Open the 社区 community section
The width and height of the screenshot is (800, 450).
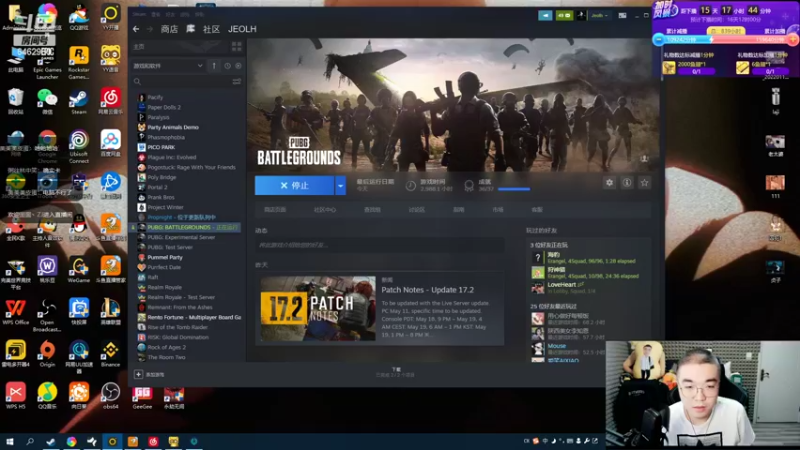[x=211, y=29]
